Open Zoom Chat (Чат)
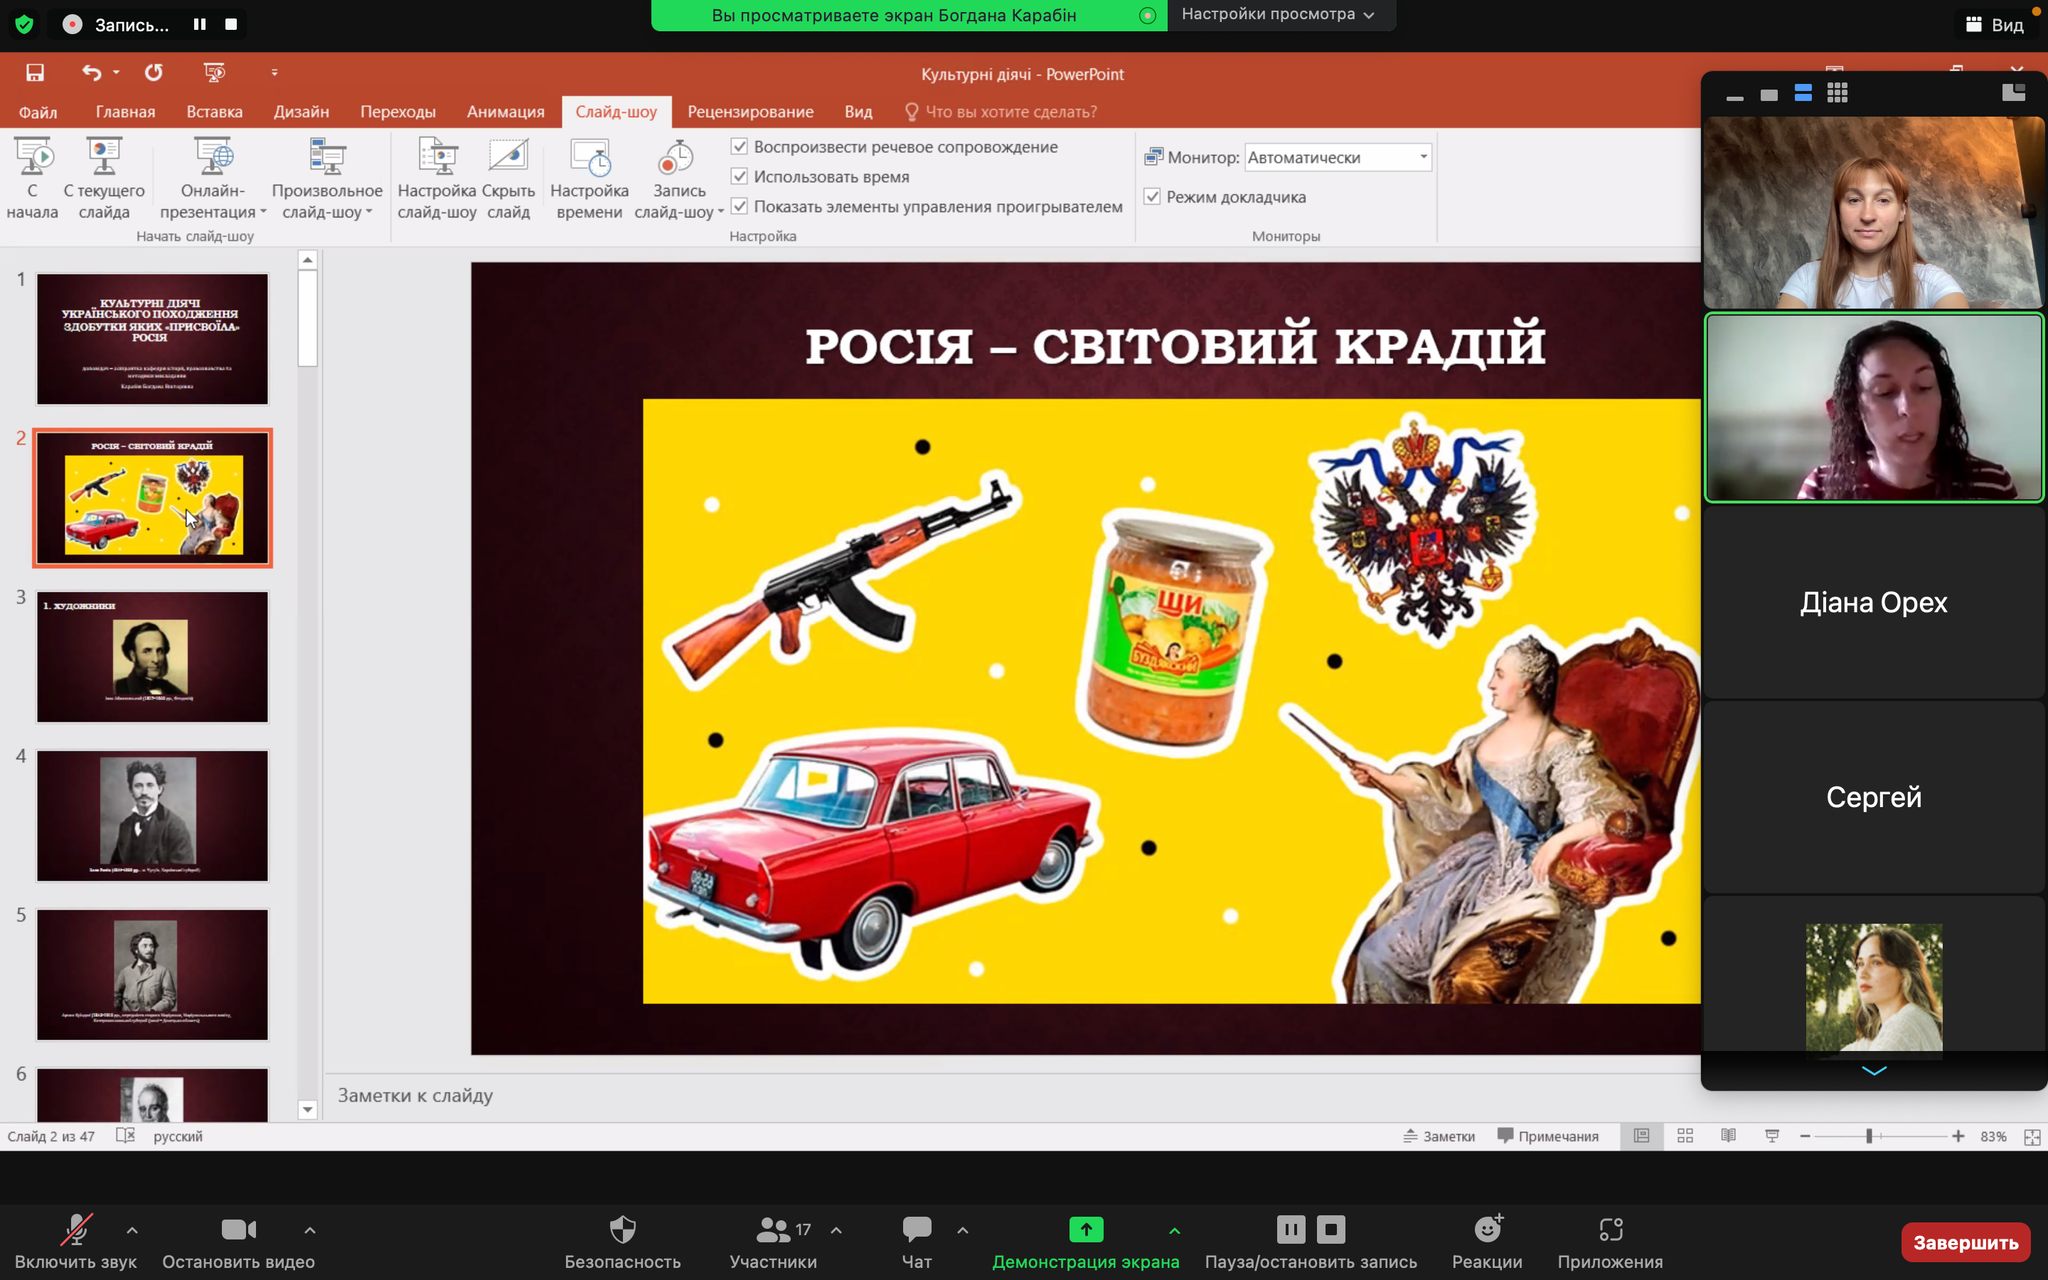 coord(917,1242)
